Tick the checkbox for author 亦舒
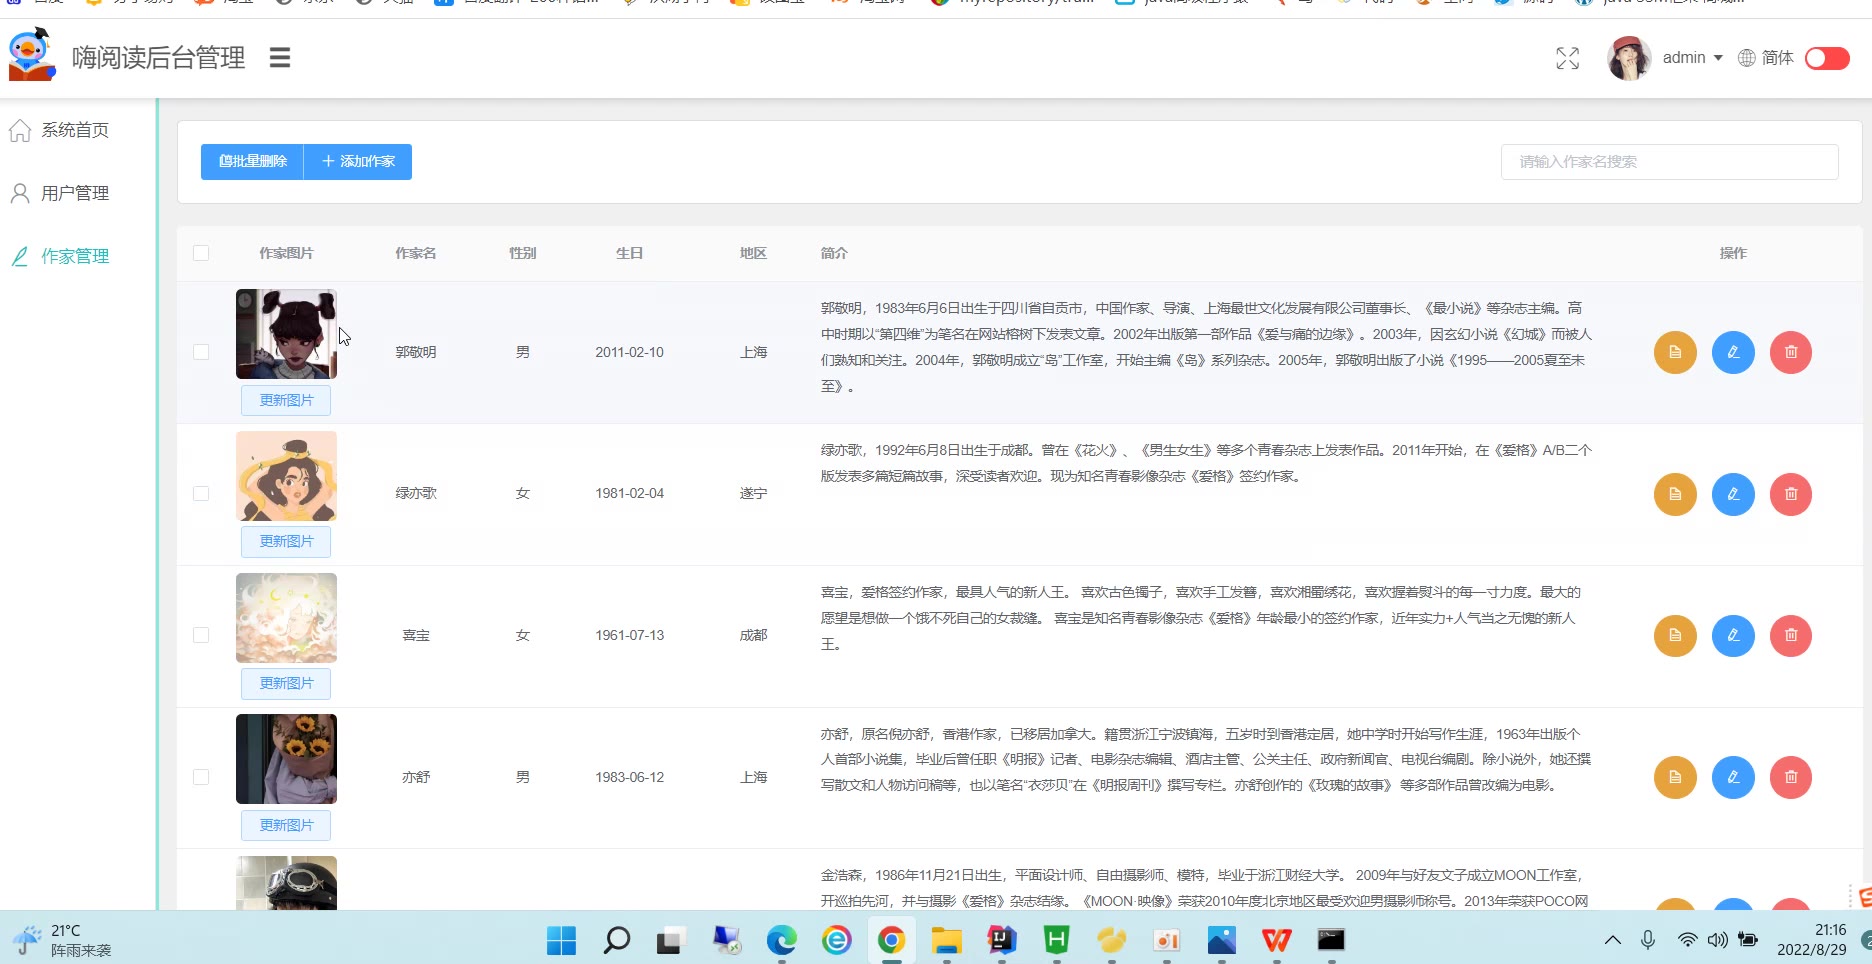The height and width of the screenshot is (964, 1872). click(x=201, y=777)
